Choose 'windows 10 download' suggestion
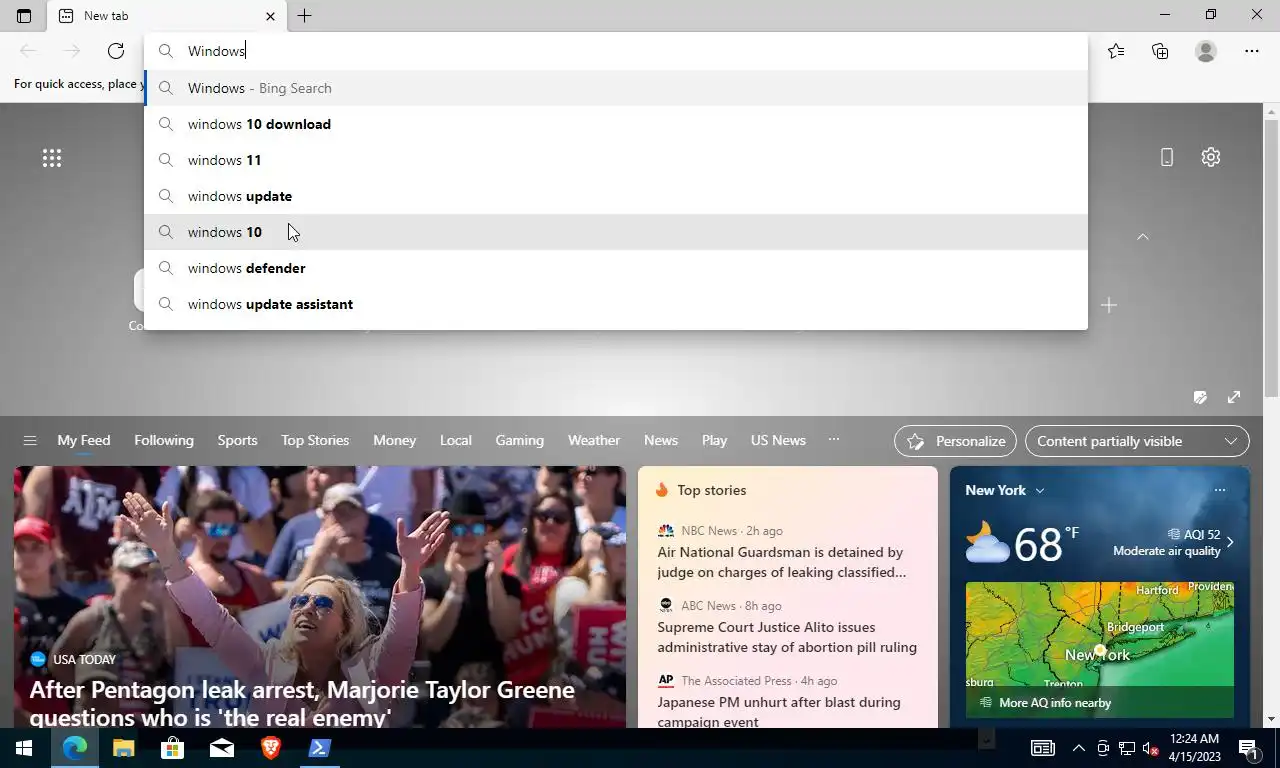 616,124
